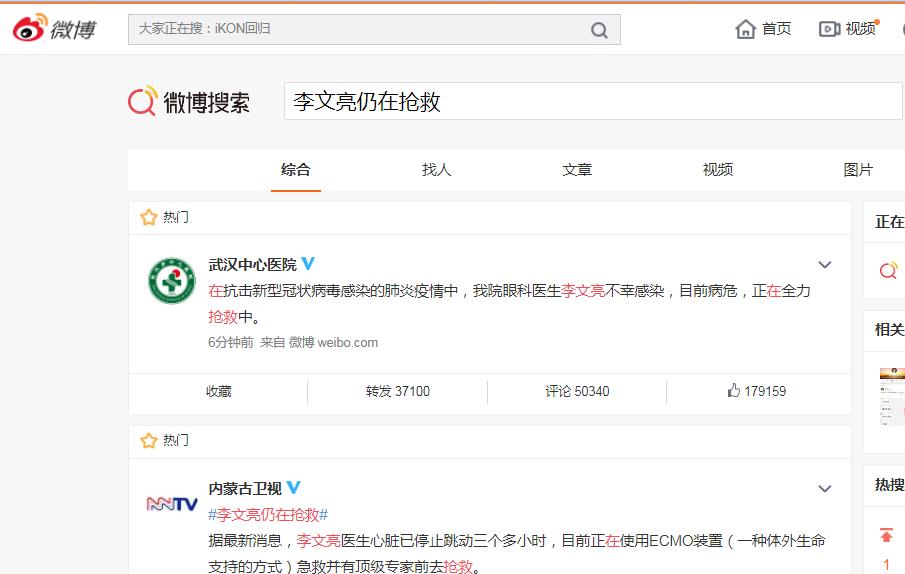This screenshot has height=574, width=905.
Task: Click the Weibo logo at top left
Action: coord(54,28)
